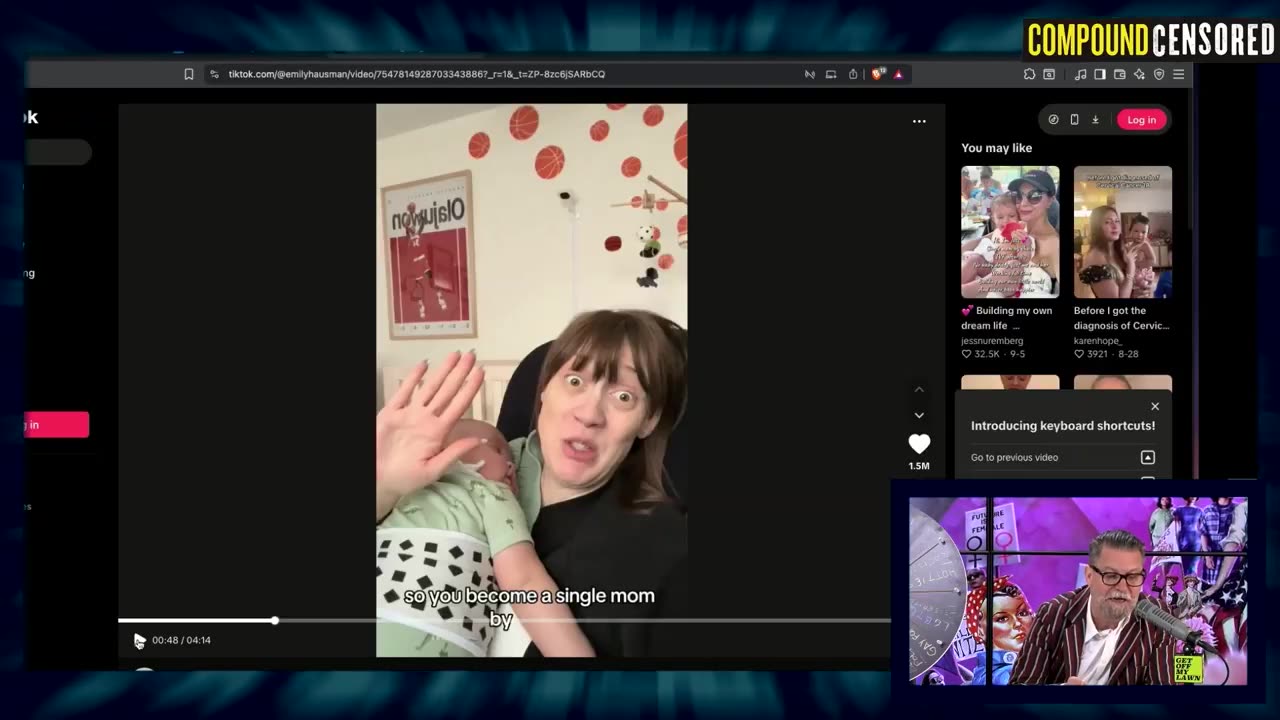Select the tiktok.com address bar URL

tap(416, 74)
